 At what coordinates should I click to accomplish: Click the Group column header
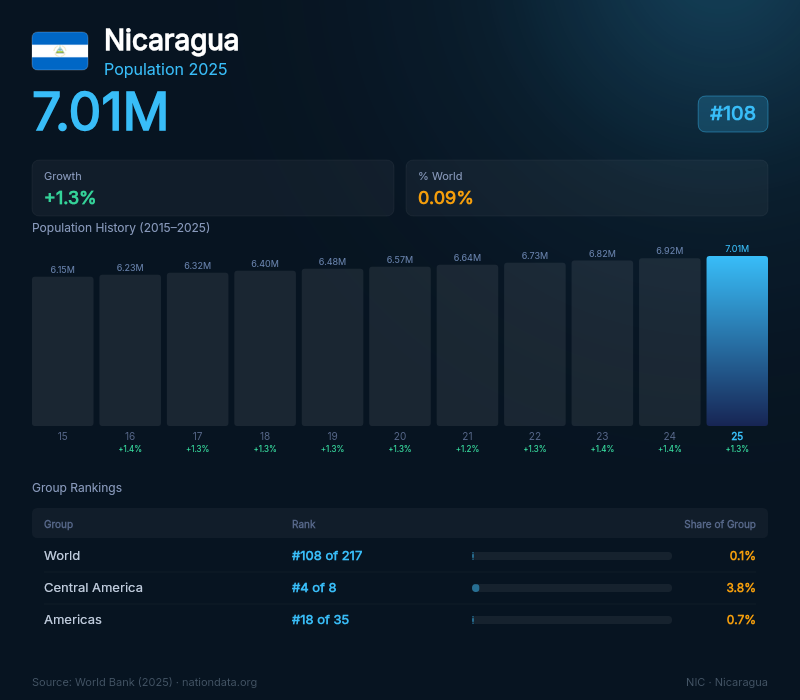tap(59, 524)
